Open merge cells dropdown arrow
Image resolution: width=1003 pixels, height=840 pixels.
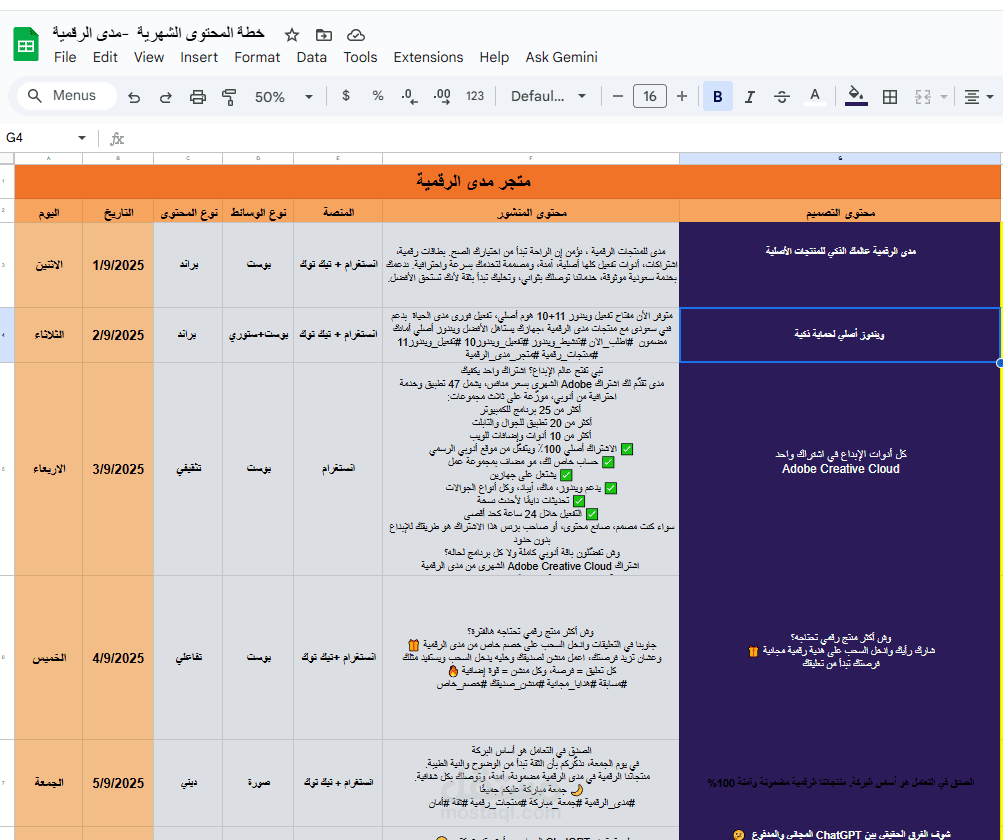pyautogui.click(x=944, y=97)
